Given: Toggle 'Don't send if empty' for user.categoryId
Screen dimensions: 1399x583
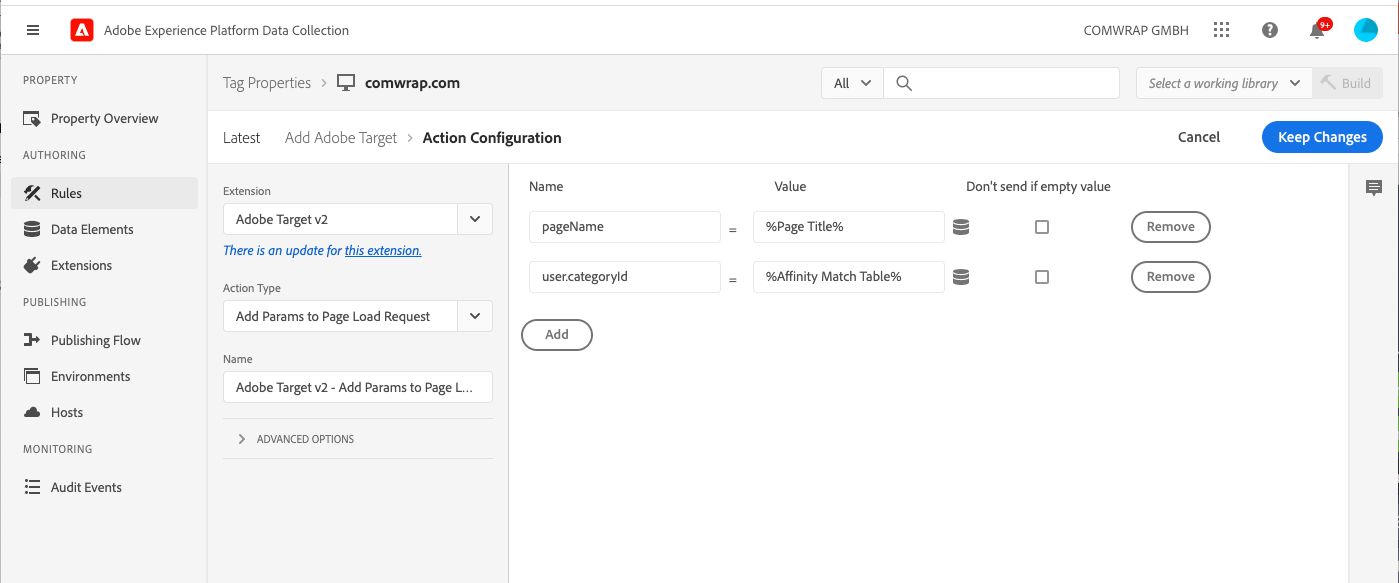Looking at the screenshot, I should click(1042, 277).
